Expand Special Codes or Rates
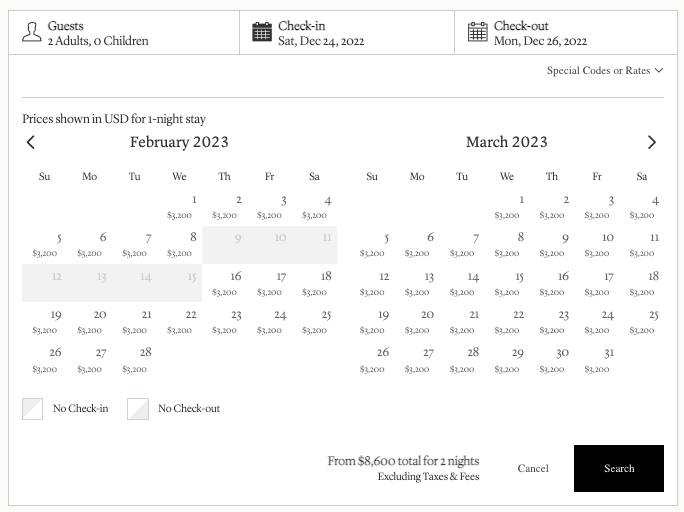Screen dimensions: 684x512 coord(605,71)
